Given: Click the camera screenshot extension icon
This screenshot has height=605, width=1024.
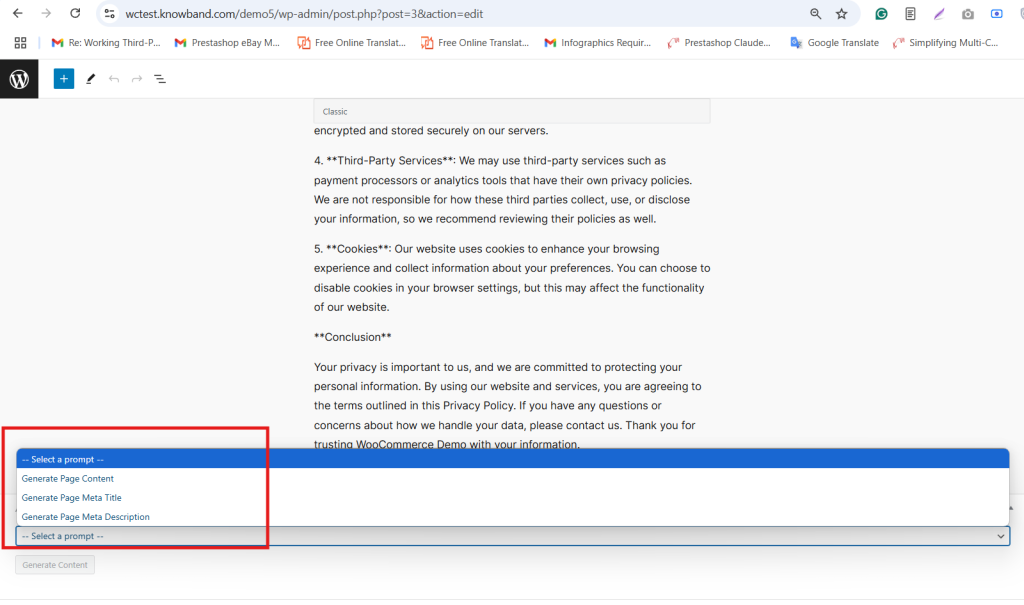Looking at the screenshot, I should [967, 14].
